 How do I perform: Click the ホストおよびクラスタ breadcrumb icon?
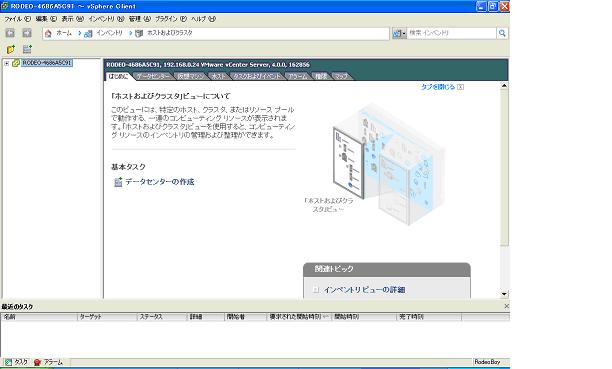pyautogui.click(x=139, y=34)
